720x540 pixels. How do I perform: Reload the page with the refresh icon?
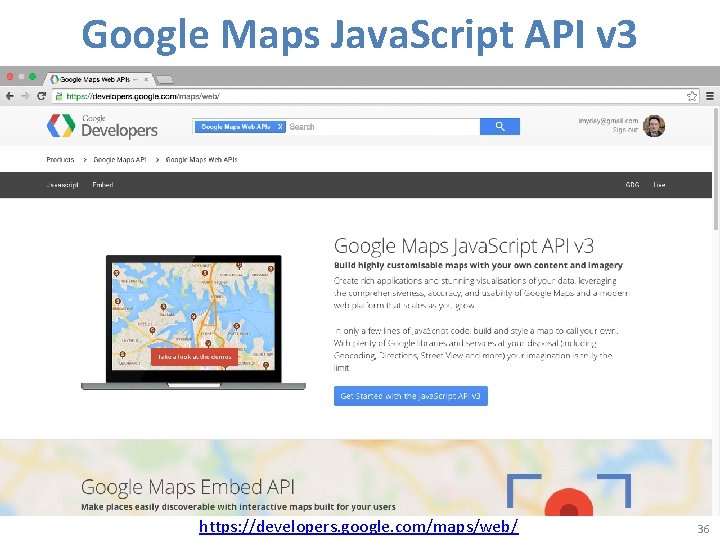[41, 96]
